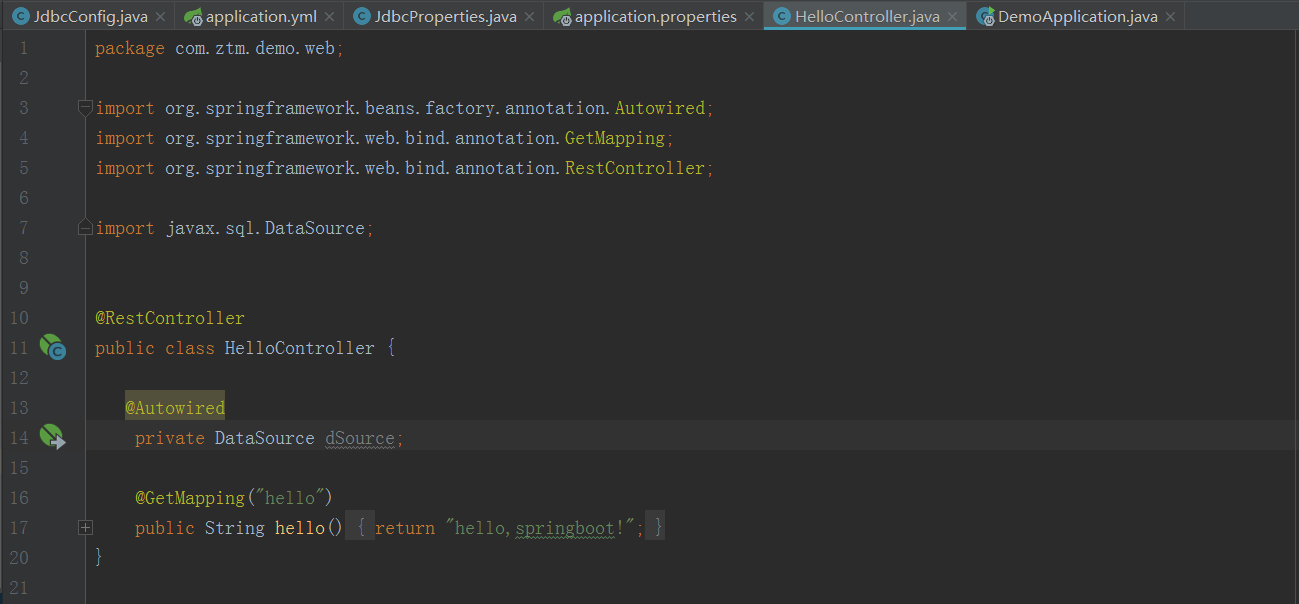Image resolution: width=1299 pixels, height=604 pixels.
Task: Click javax.sql.DataSource import text
Action: [x=265, y=228]
